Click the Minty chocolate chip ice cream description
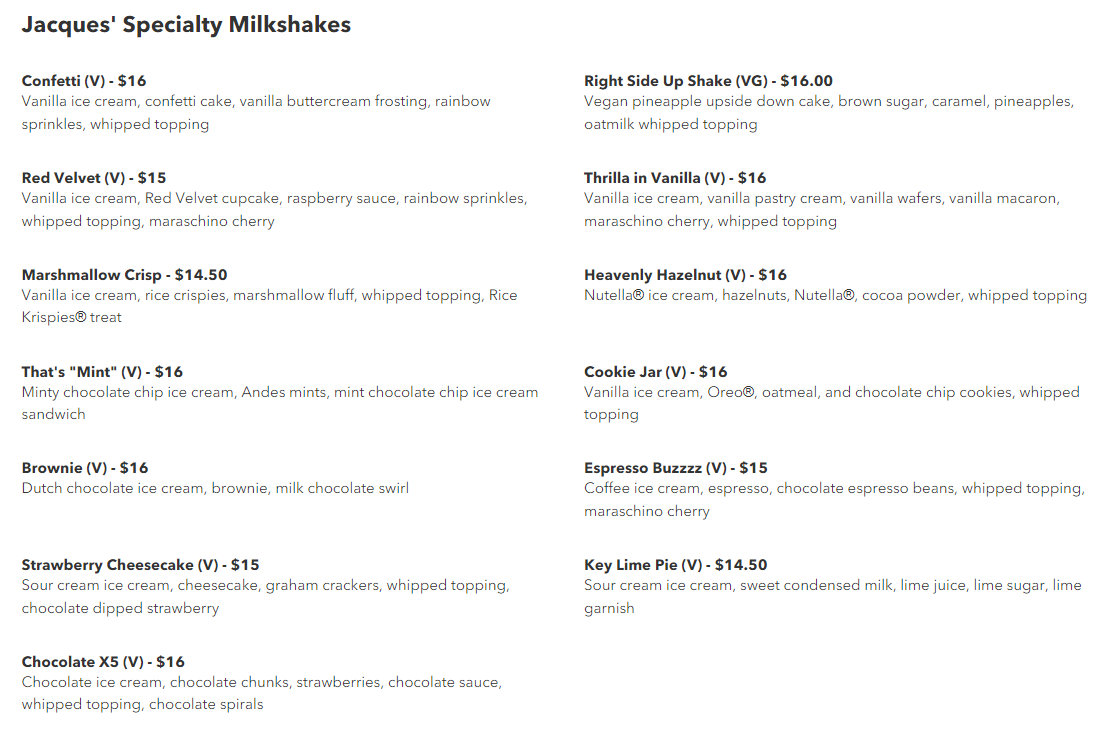Image resolution: width=1098 pixels, height=731 pixels. (280, 403)
